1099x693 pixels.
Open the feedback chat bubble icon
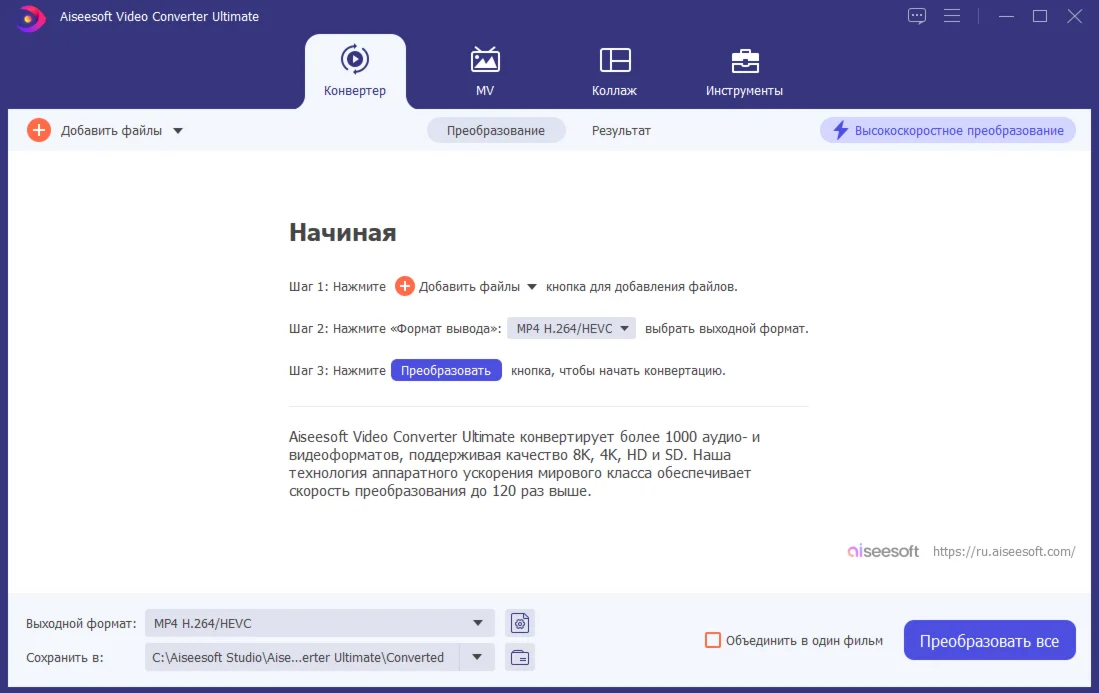[x=917, y=16]
